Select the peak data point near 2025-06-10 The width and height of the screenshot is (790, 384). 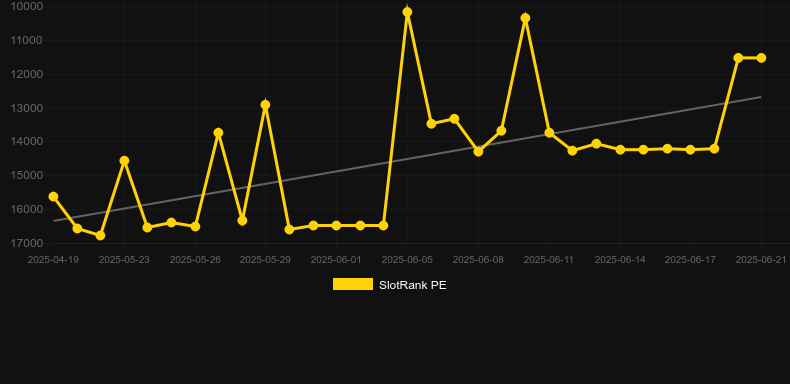[x=525, y=18]
